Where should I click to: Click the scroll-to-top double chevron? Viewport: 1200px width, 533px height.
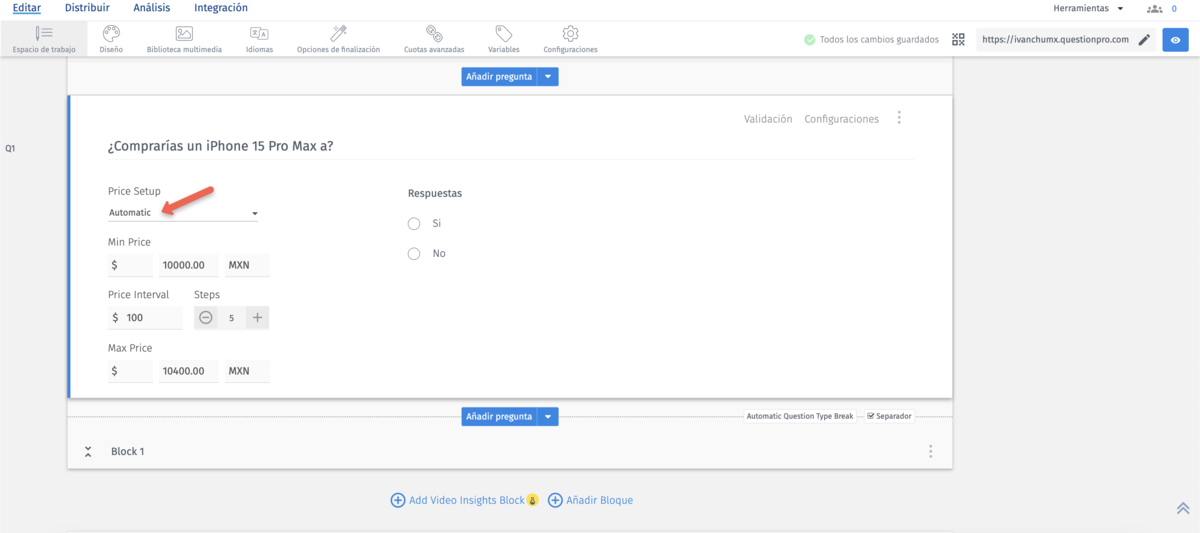click(1183, 508)
